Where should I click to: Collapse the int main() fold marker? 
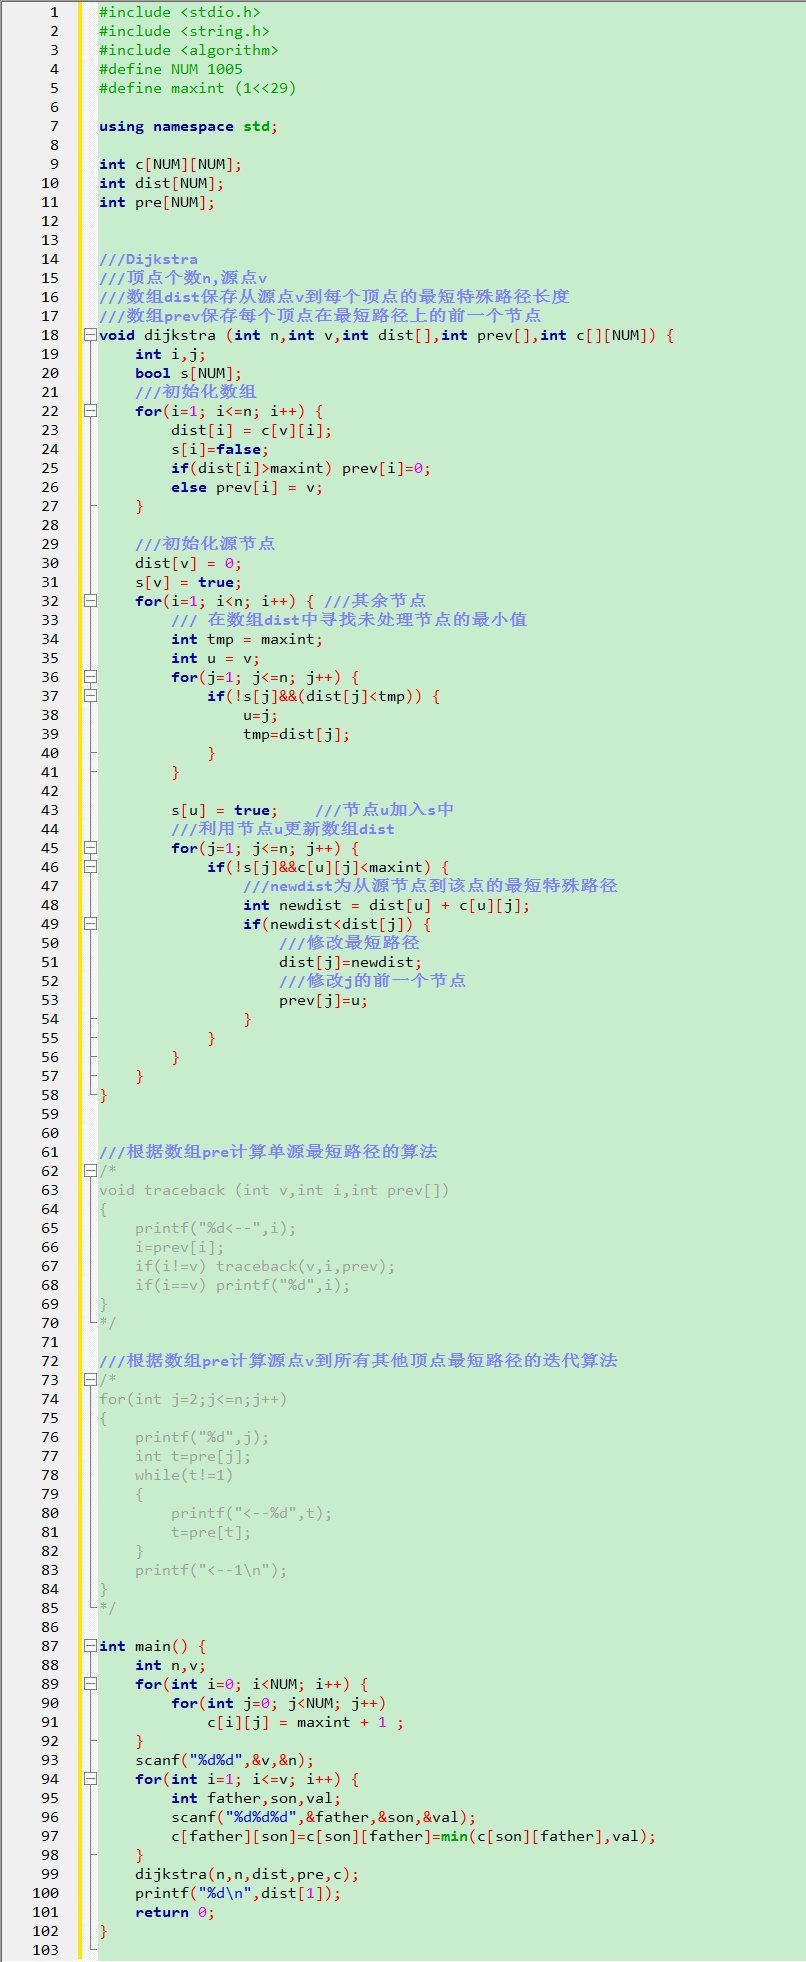(x=90, y=1646)
